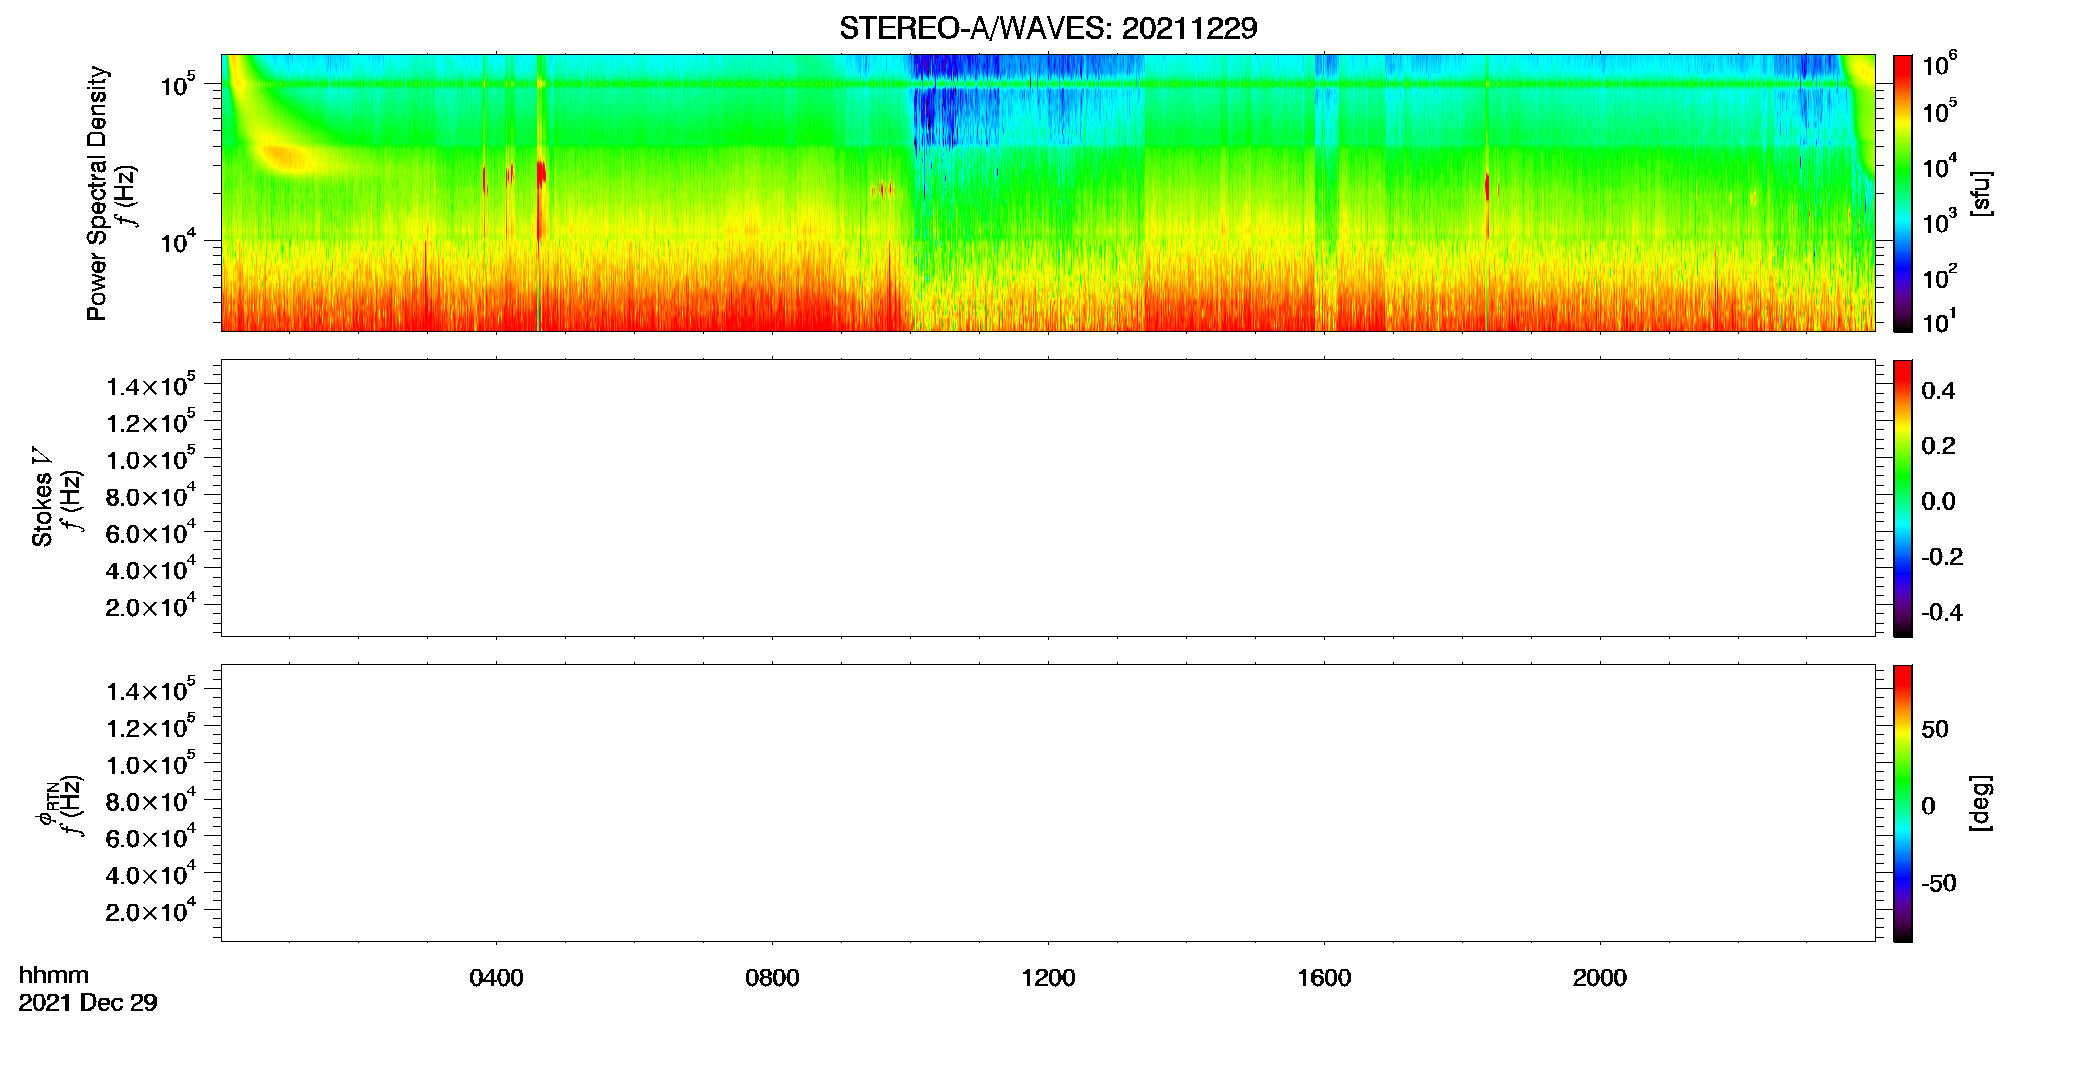Screen dimensions: 2096x1080
Task: Click the power spectral density color bar
Action: pyautogui.click(x=1902, y=193)
